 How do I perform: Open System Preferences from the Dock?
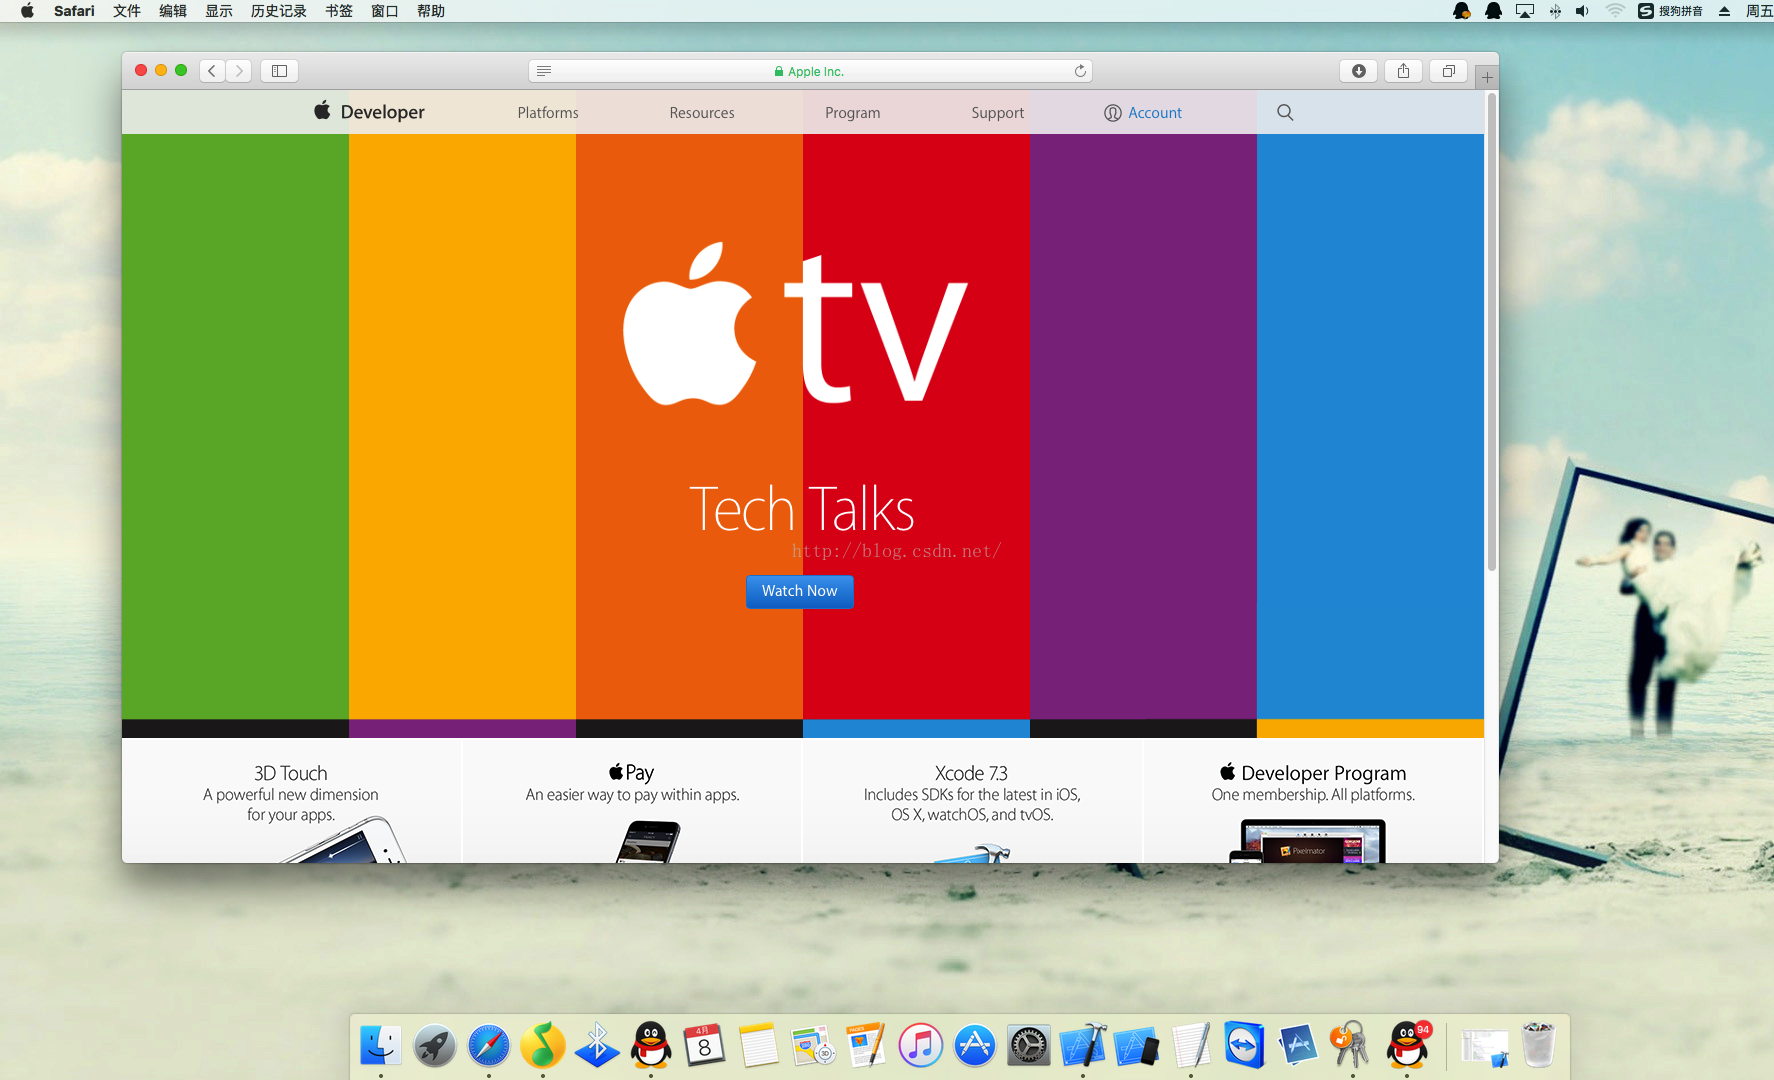(1029, 1046)
